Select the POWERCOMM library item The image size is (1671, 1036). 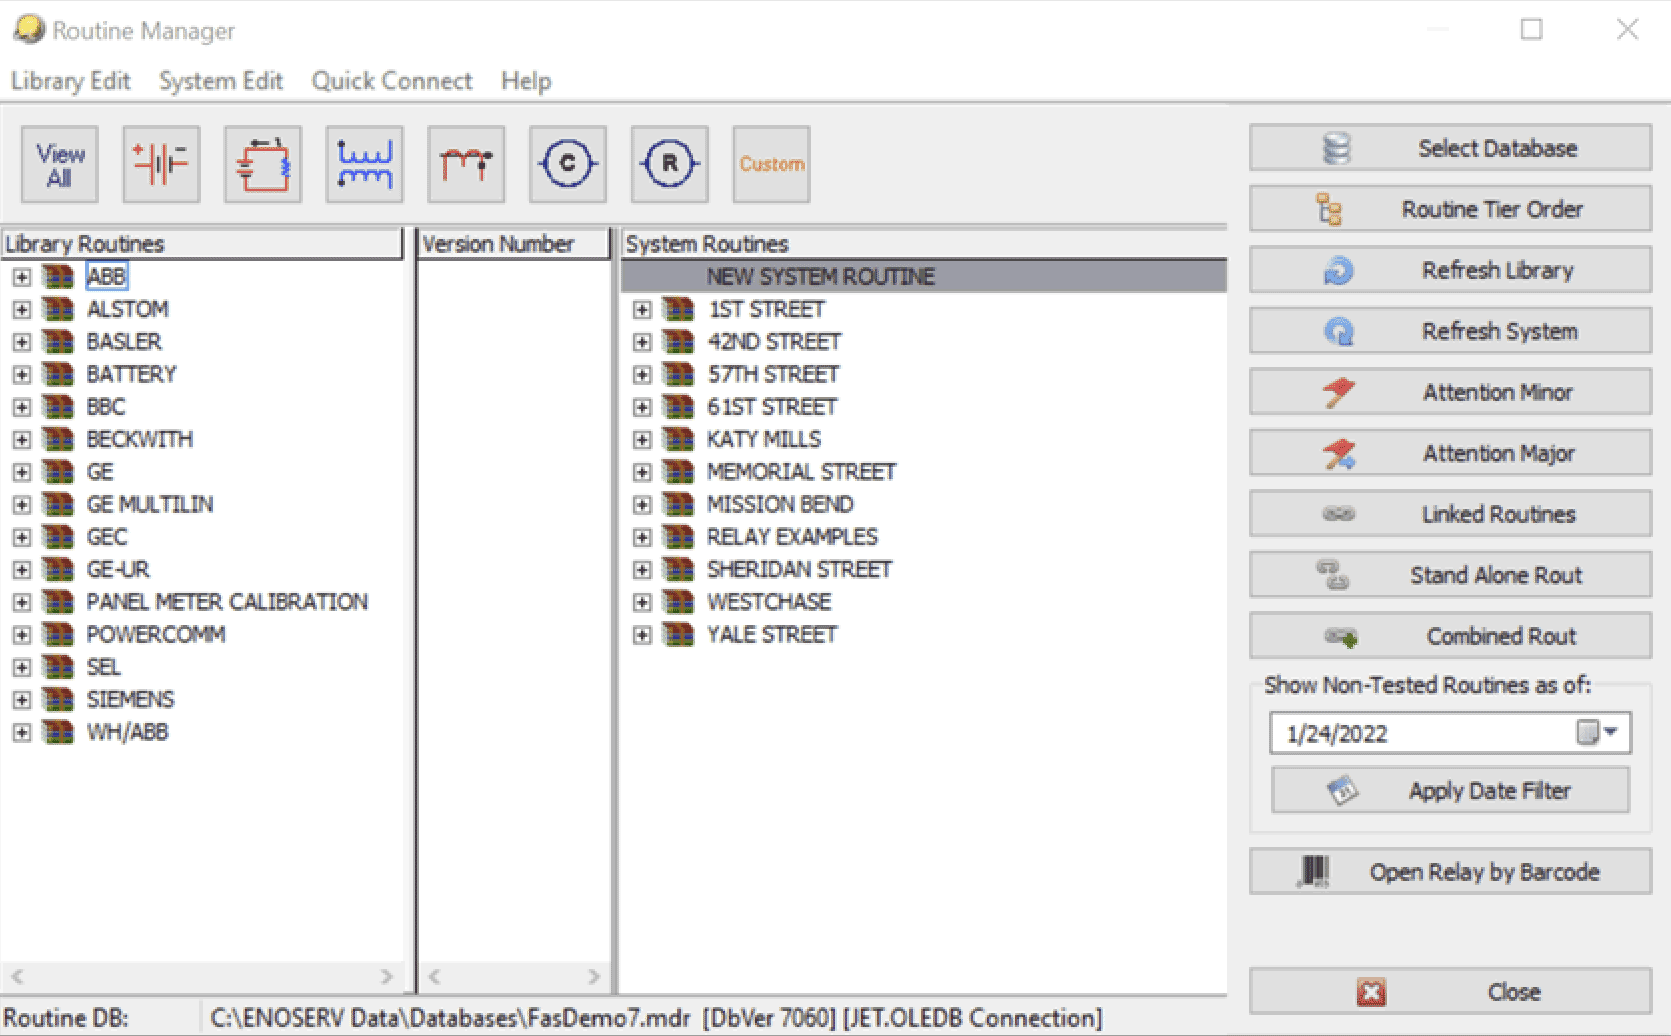pos(156,634)
